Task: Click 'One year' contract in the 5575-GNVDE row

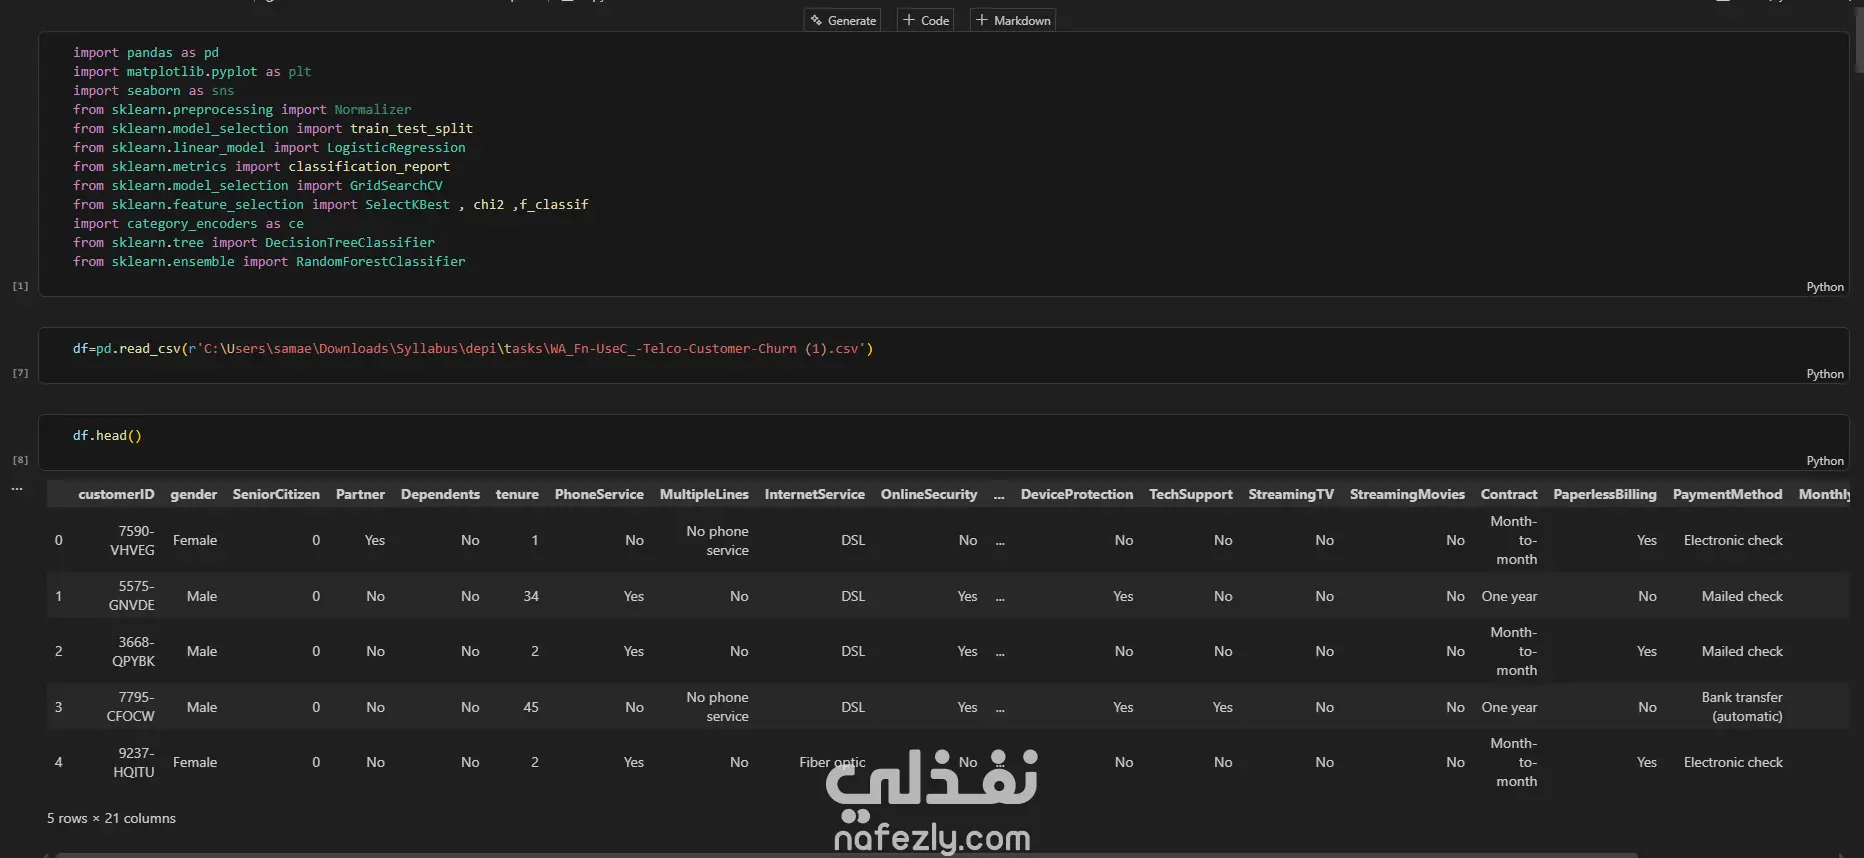Action: [x=1510, y=596]
